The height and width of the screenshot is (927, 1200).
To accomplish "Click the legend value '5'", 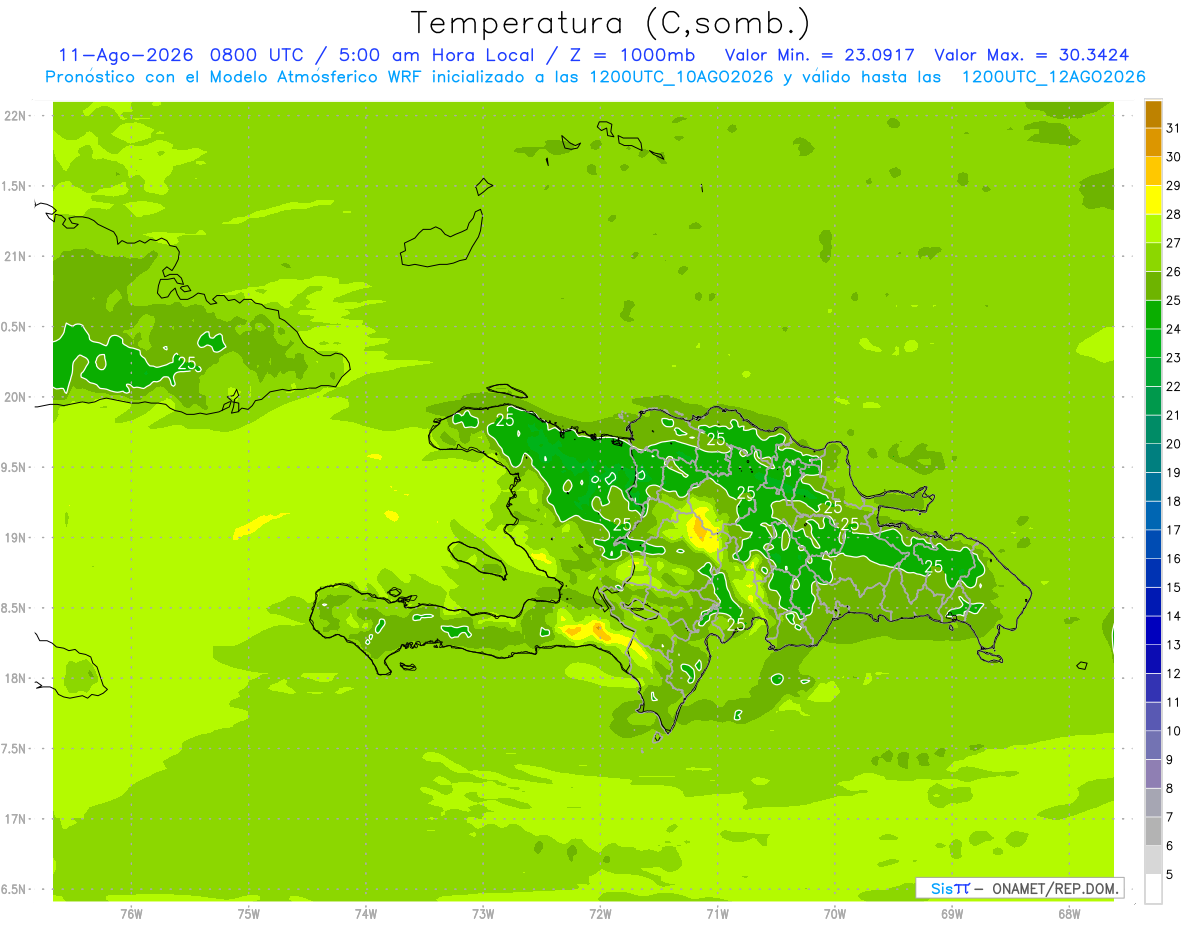I will click(x=1170, y=875).
